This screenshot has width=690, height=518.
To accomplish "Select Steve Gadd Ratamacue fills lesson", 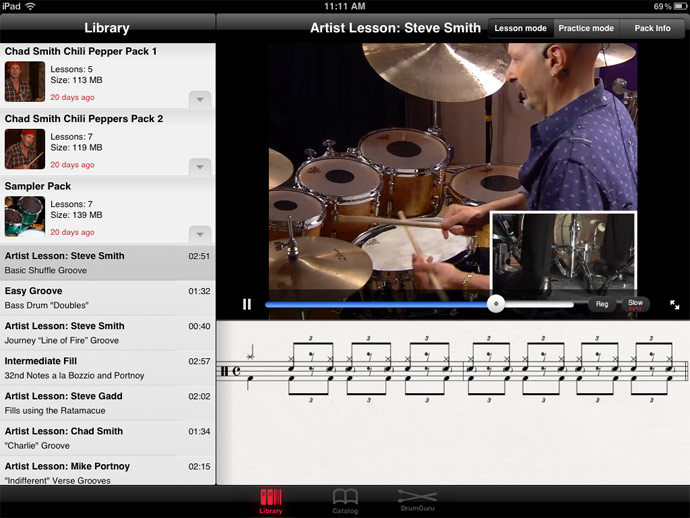I will (107, 403).
